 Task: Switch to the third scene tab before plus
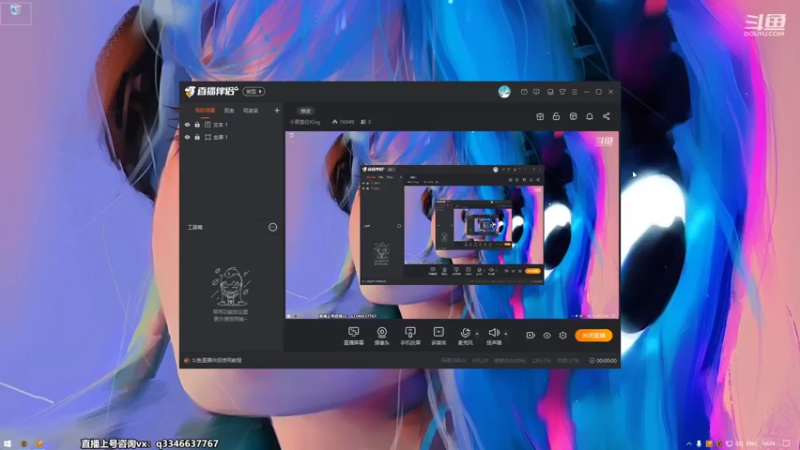point(250,111)
